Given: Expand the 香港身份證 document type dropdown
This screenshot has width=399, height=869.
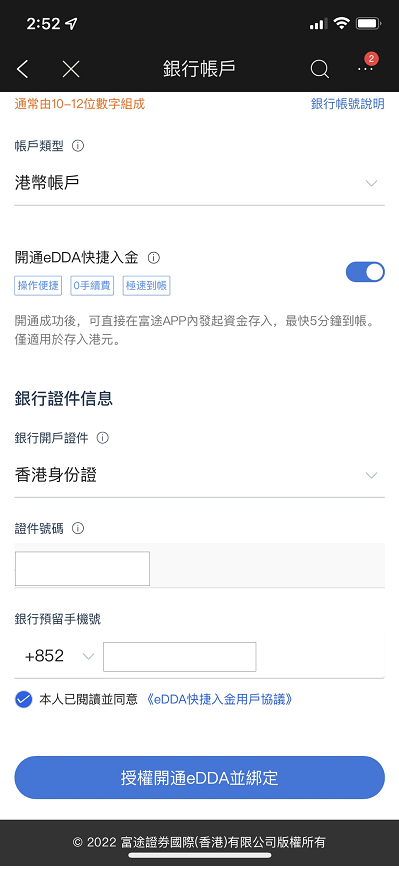Looking at the screenshot, I should click(x=200, y=476).
